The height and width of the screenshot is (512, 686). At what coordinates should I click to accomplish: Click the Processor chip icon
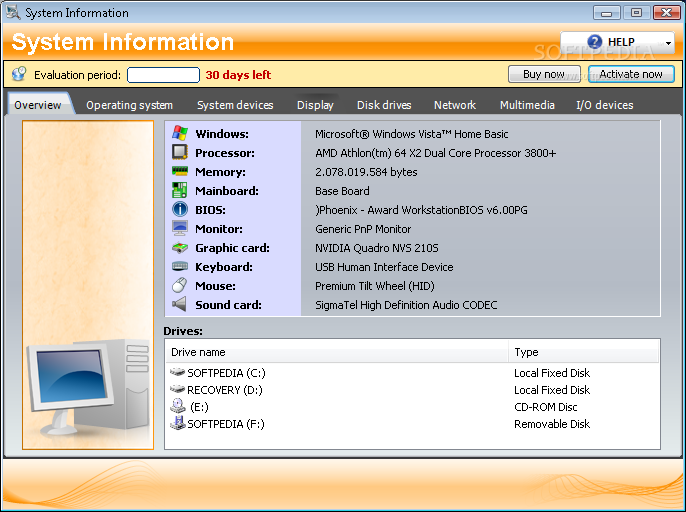180,152
